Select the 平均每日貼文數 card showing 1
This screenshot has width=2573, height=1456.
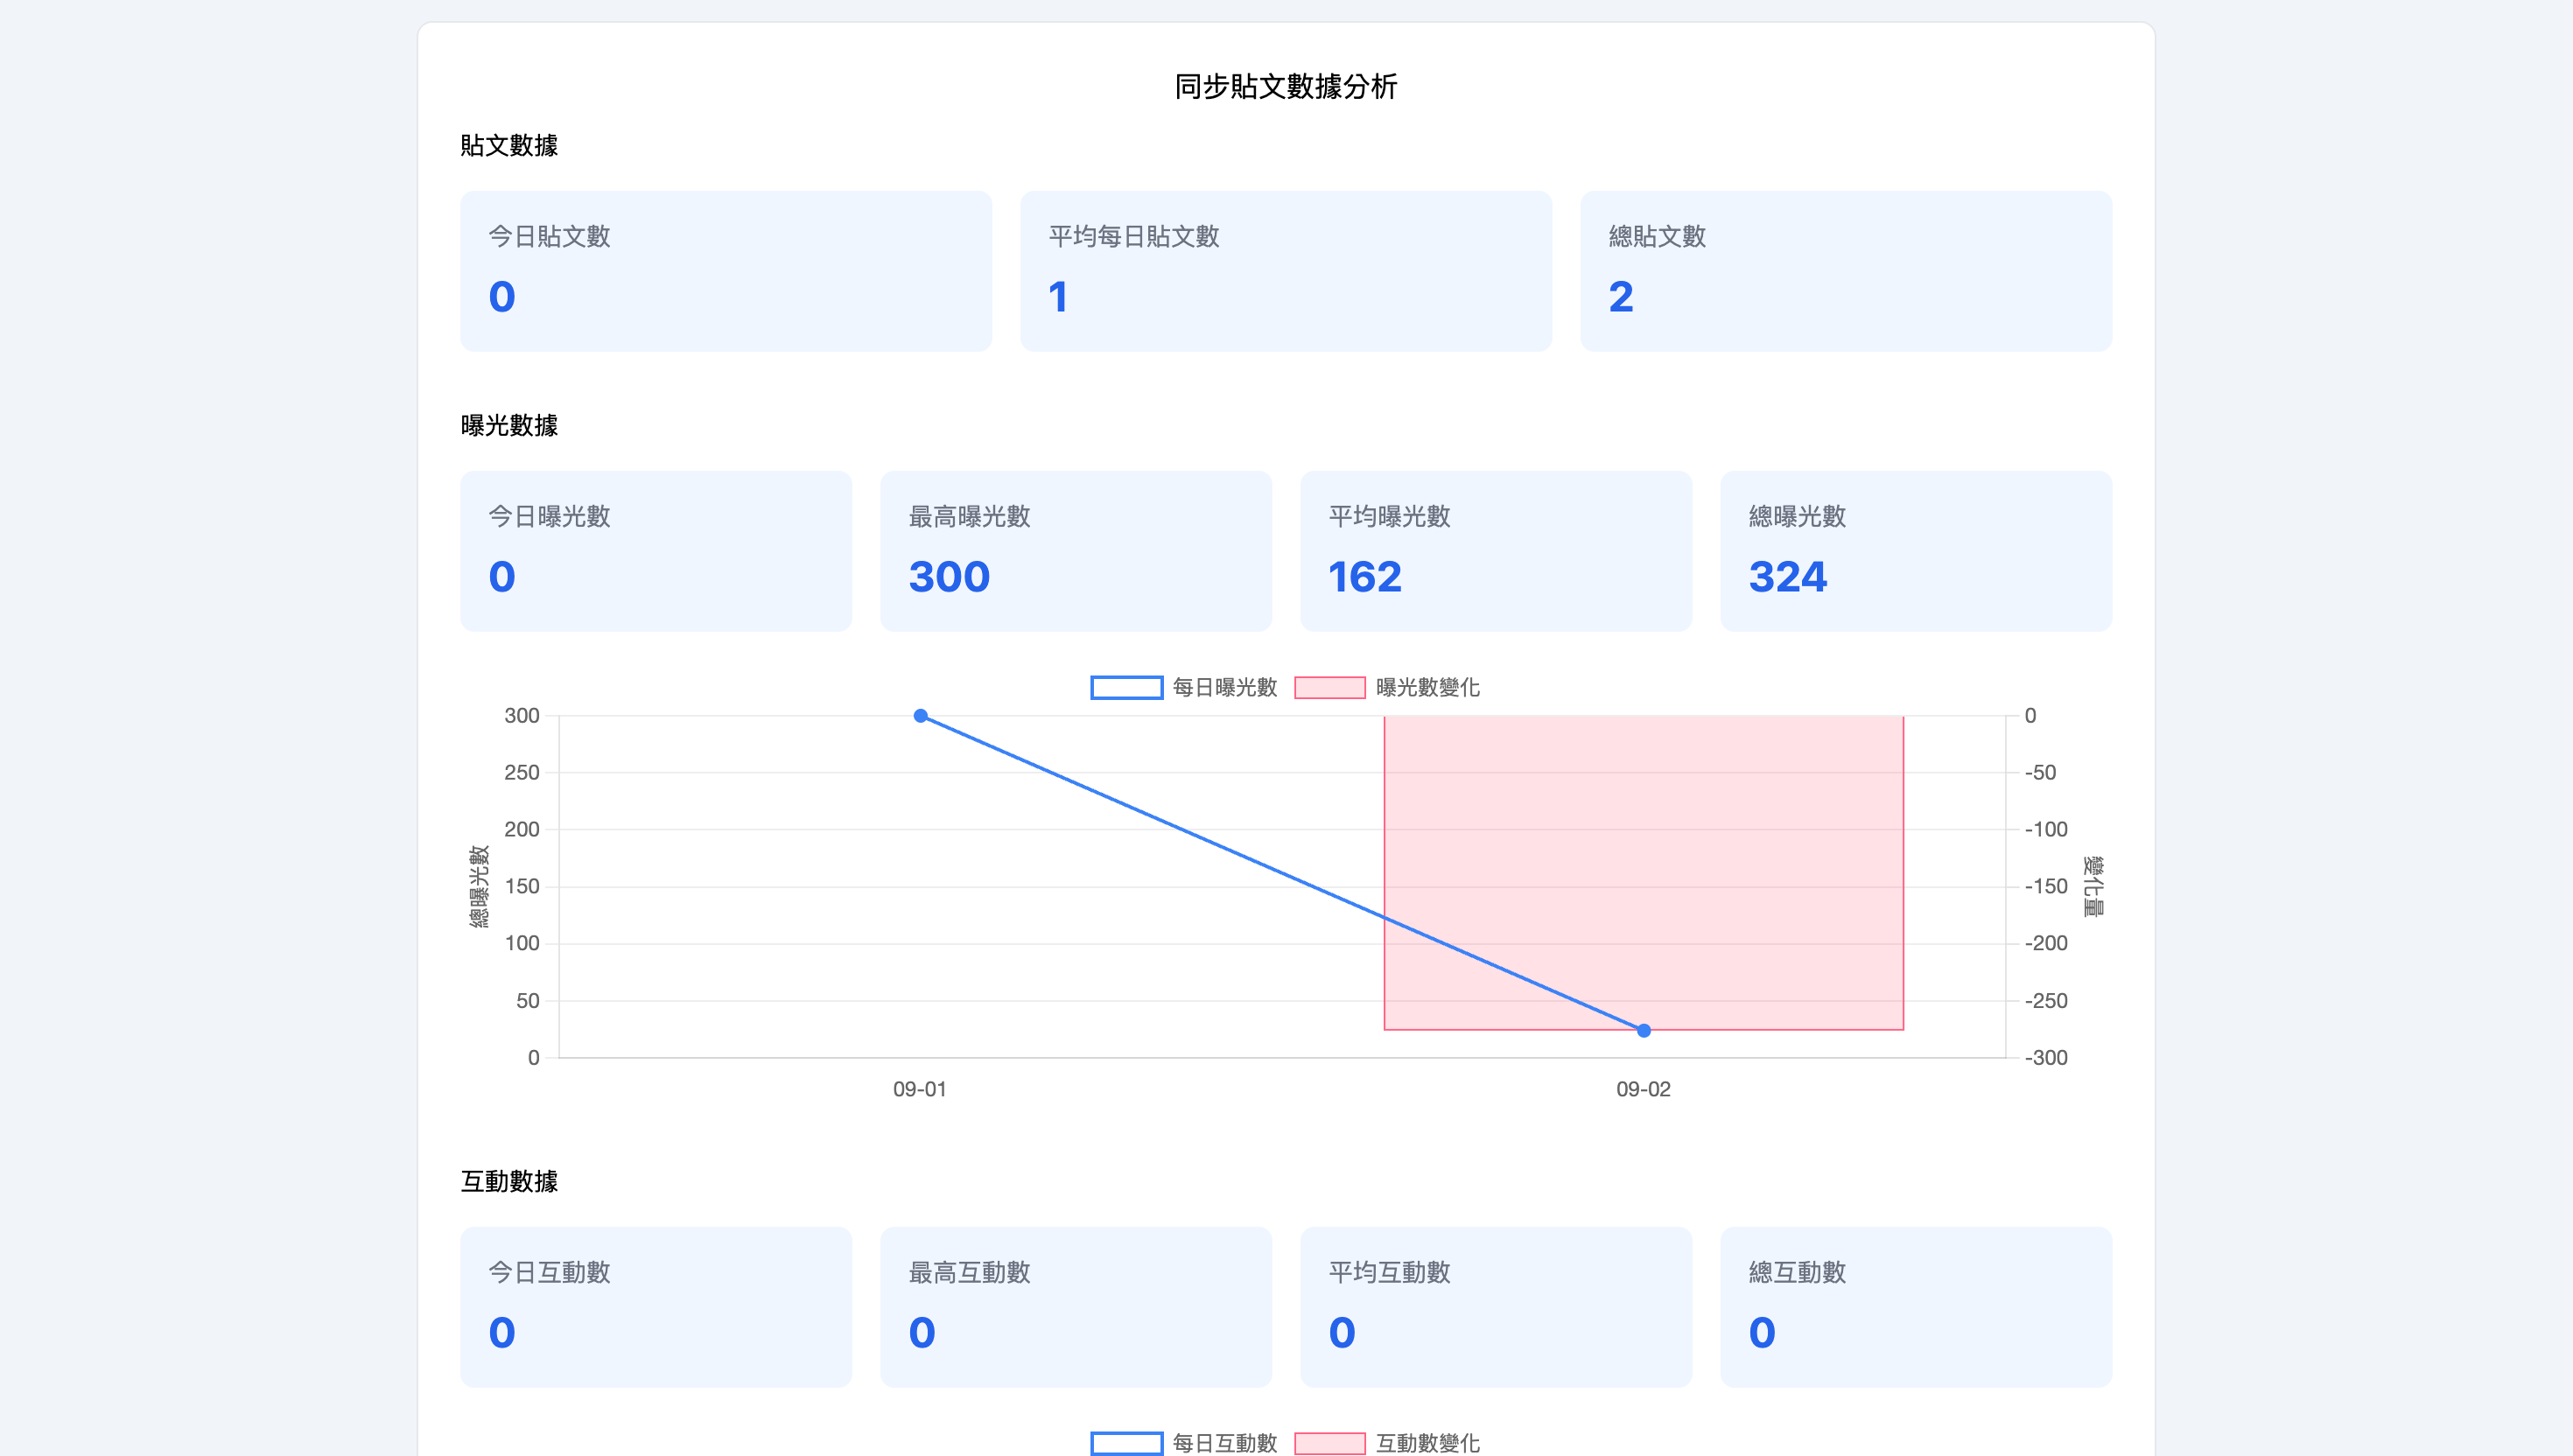[1287, 270]
